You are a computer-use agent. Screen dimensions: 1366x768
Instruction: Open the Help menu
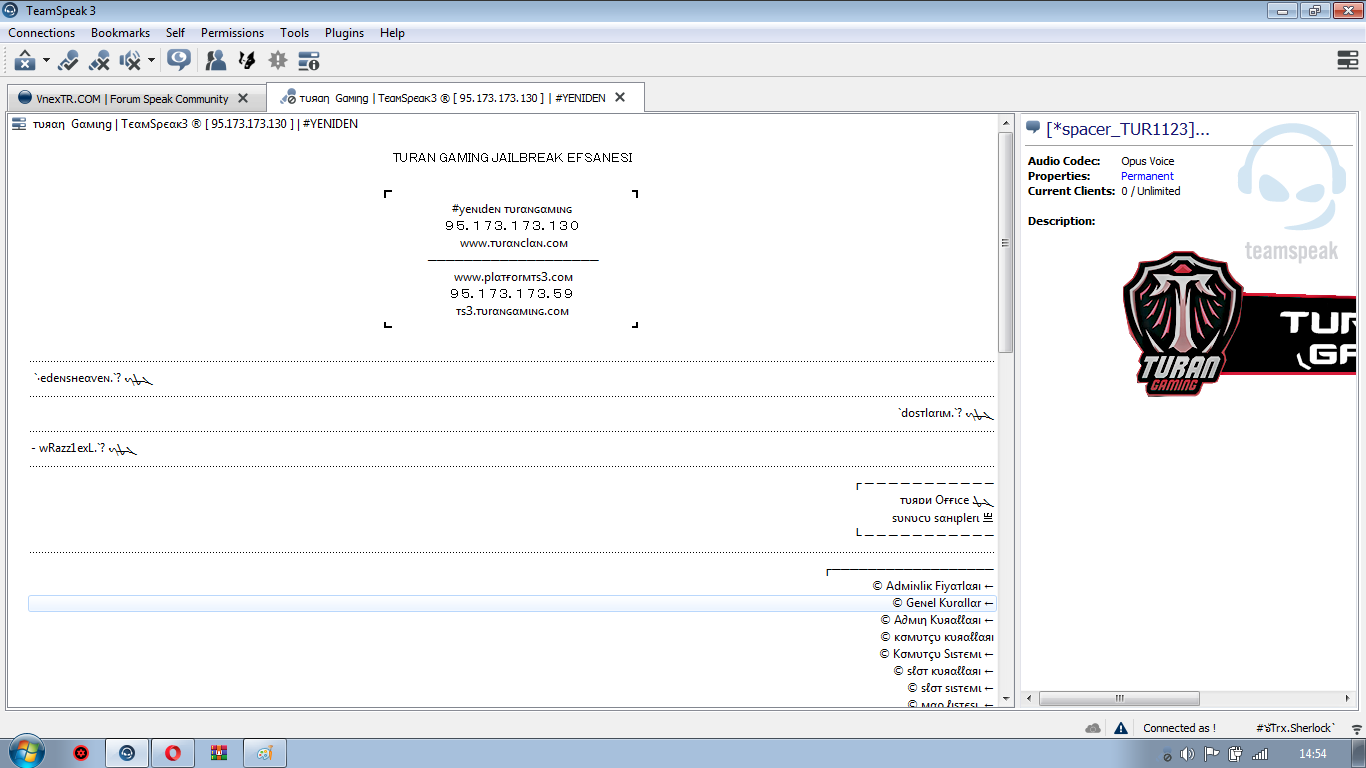[392, 33]
